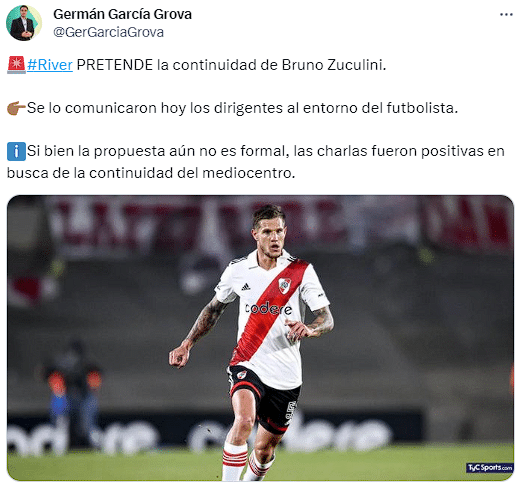The image size is (525, 487).
Task: Click the player's face in the photo
Action: coord(270,238)
